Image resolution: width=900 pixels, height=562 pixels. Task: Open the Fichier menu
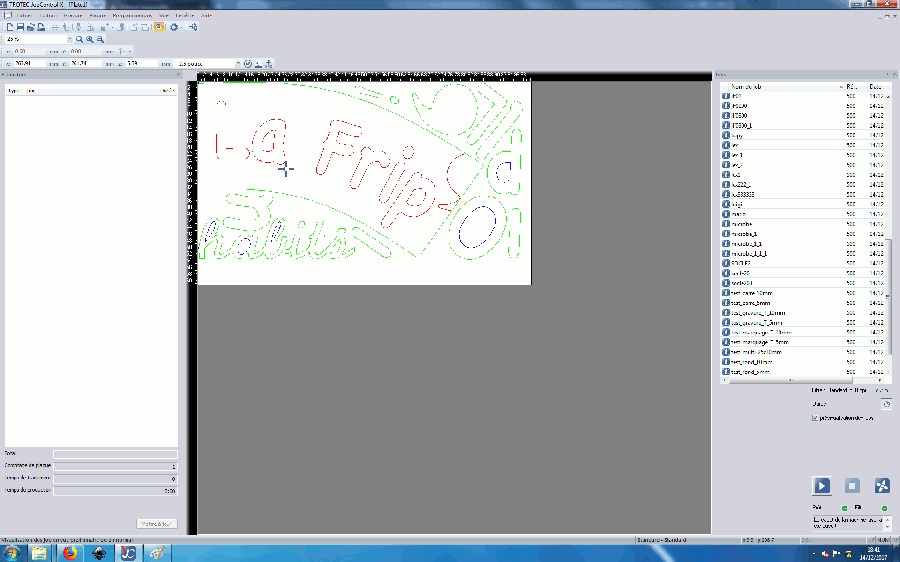pyautogui.click(x=25, y=15)
